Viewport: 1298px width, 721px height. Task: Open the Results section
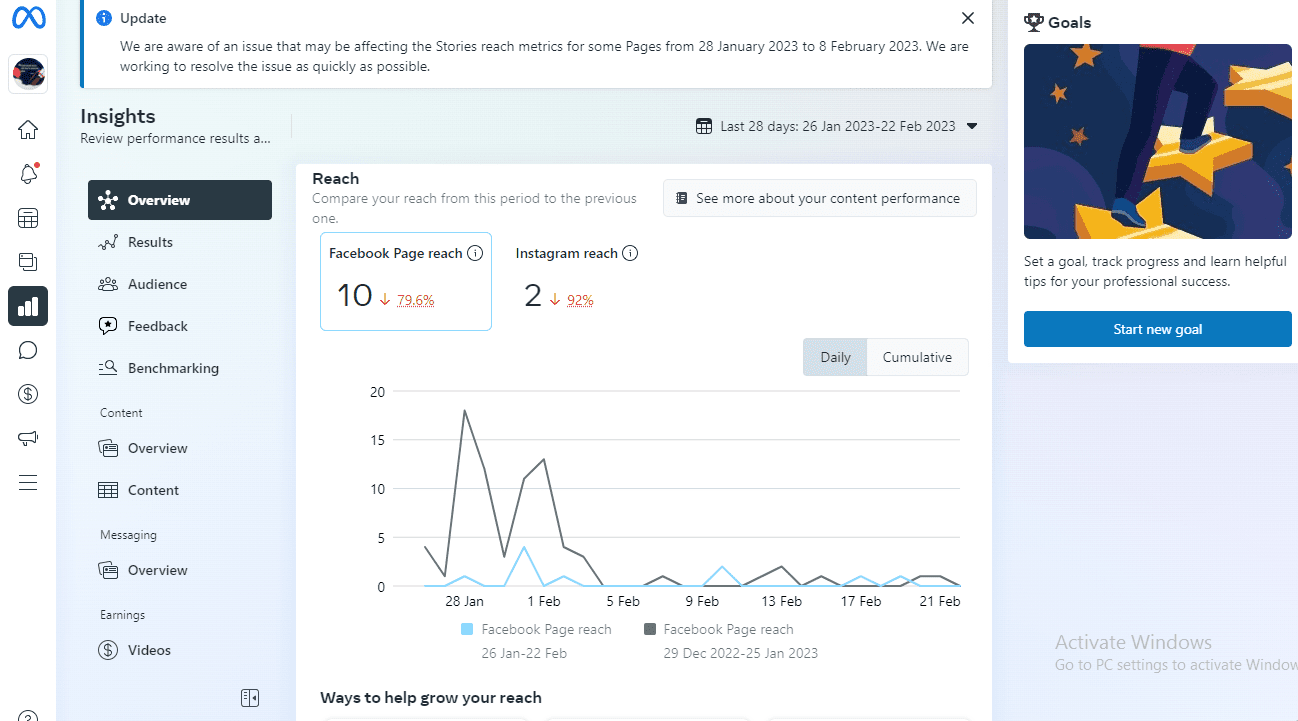pyautogui.click(x=180, y=242)
